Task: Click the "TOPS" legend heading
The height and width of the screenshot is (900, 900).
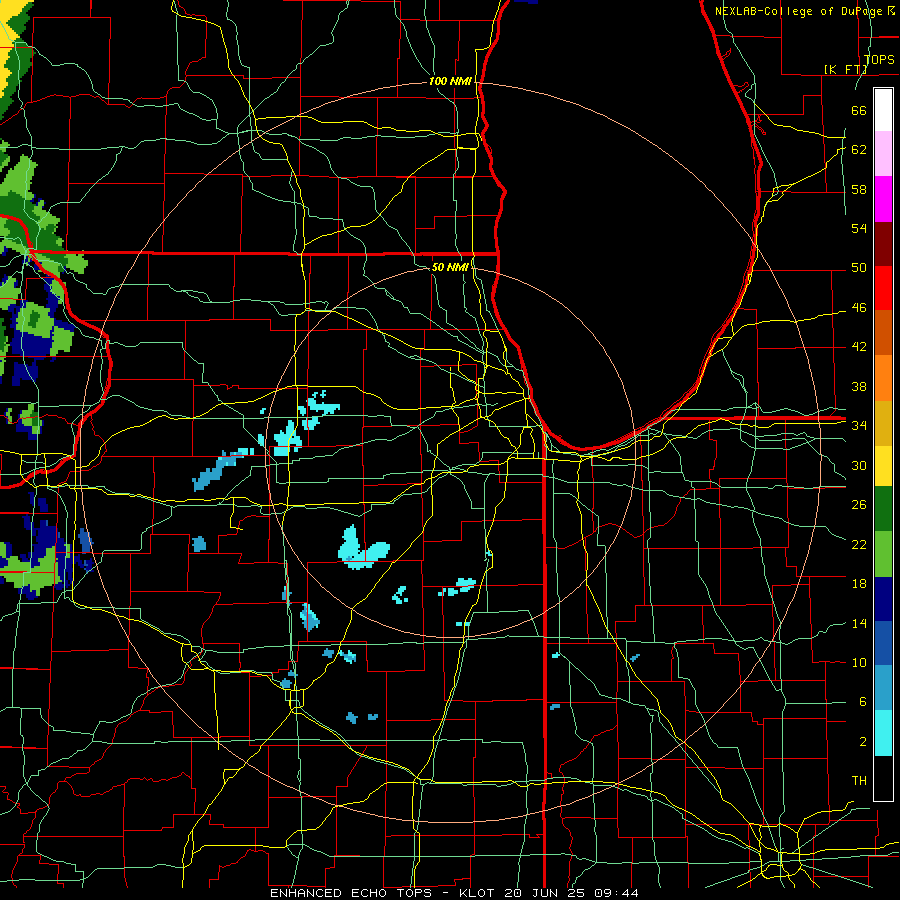Action: coord(879,59)
